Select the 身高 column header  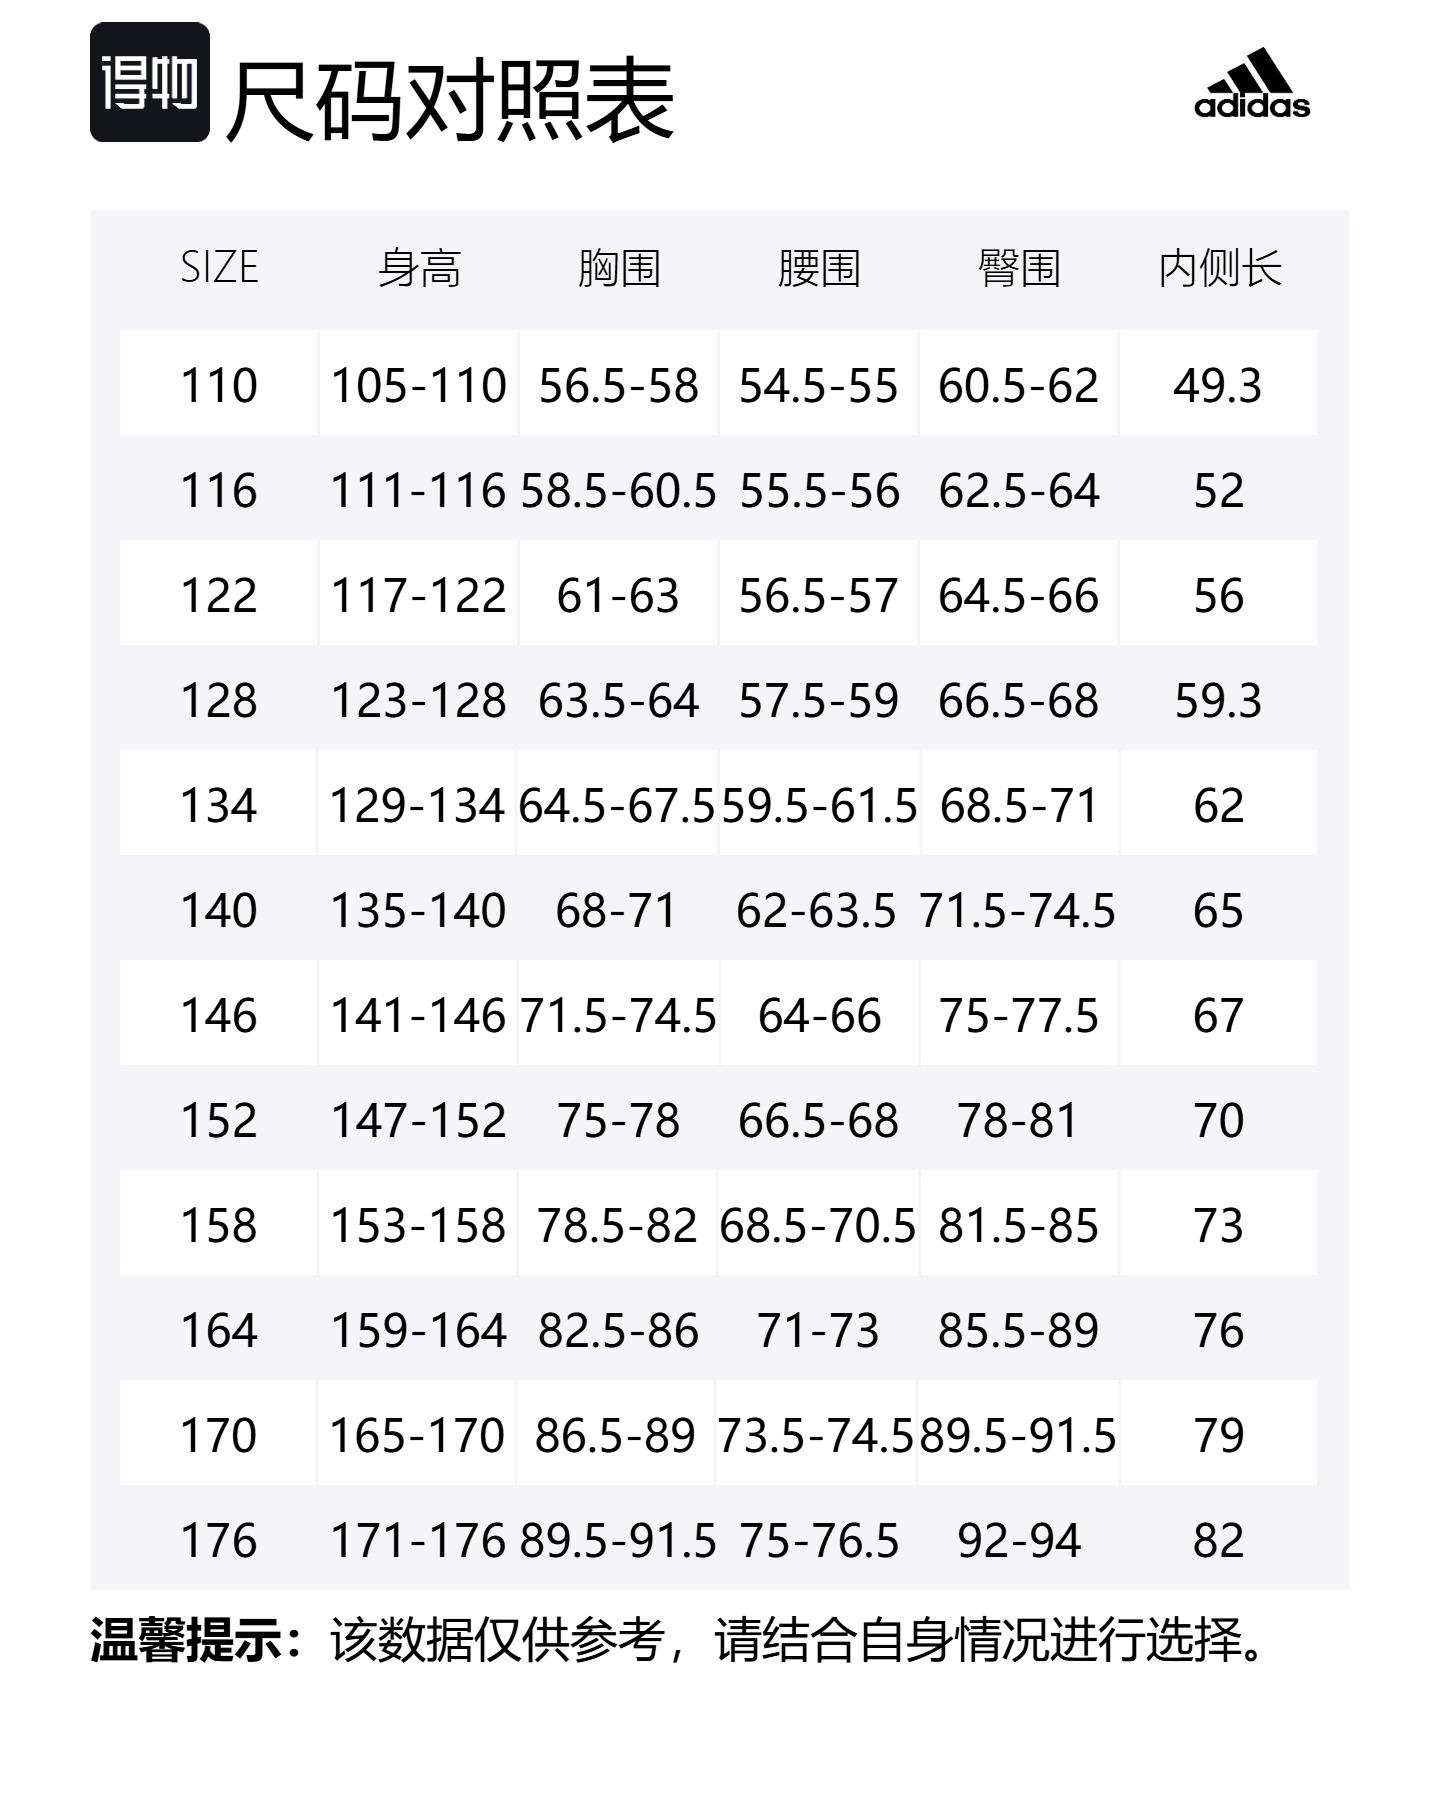point(419,268)
